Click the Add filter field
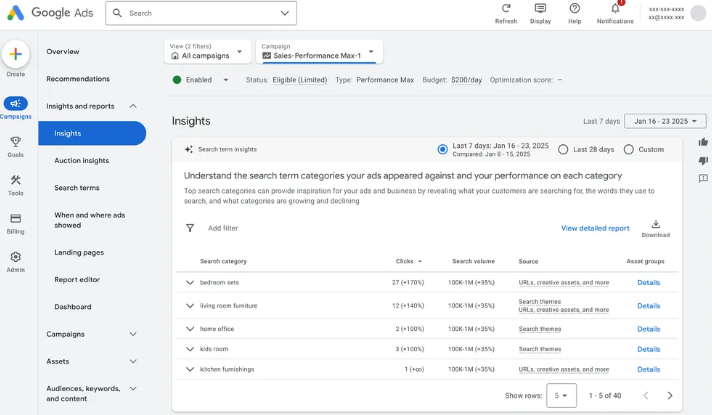 tap(223, 228)
